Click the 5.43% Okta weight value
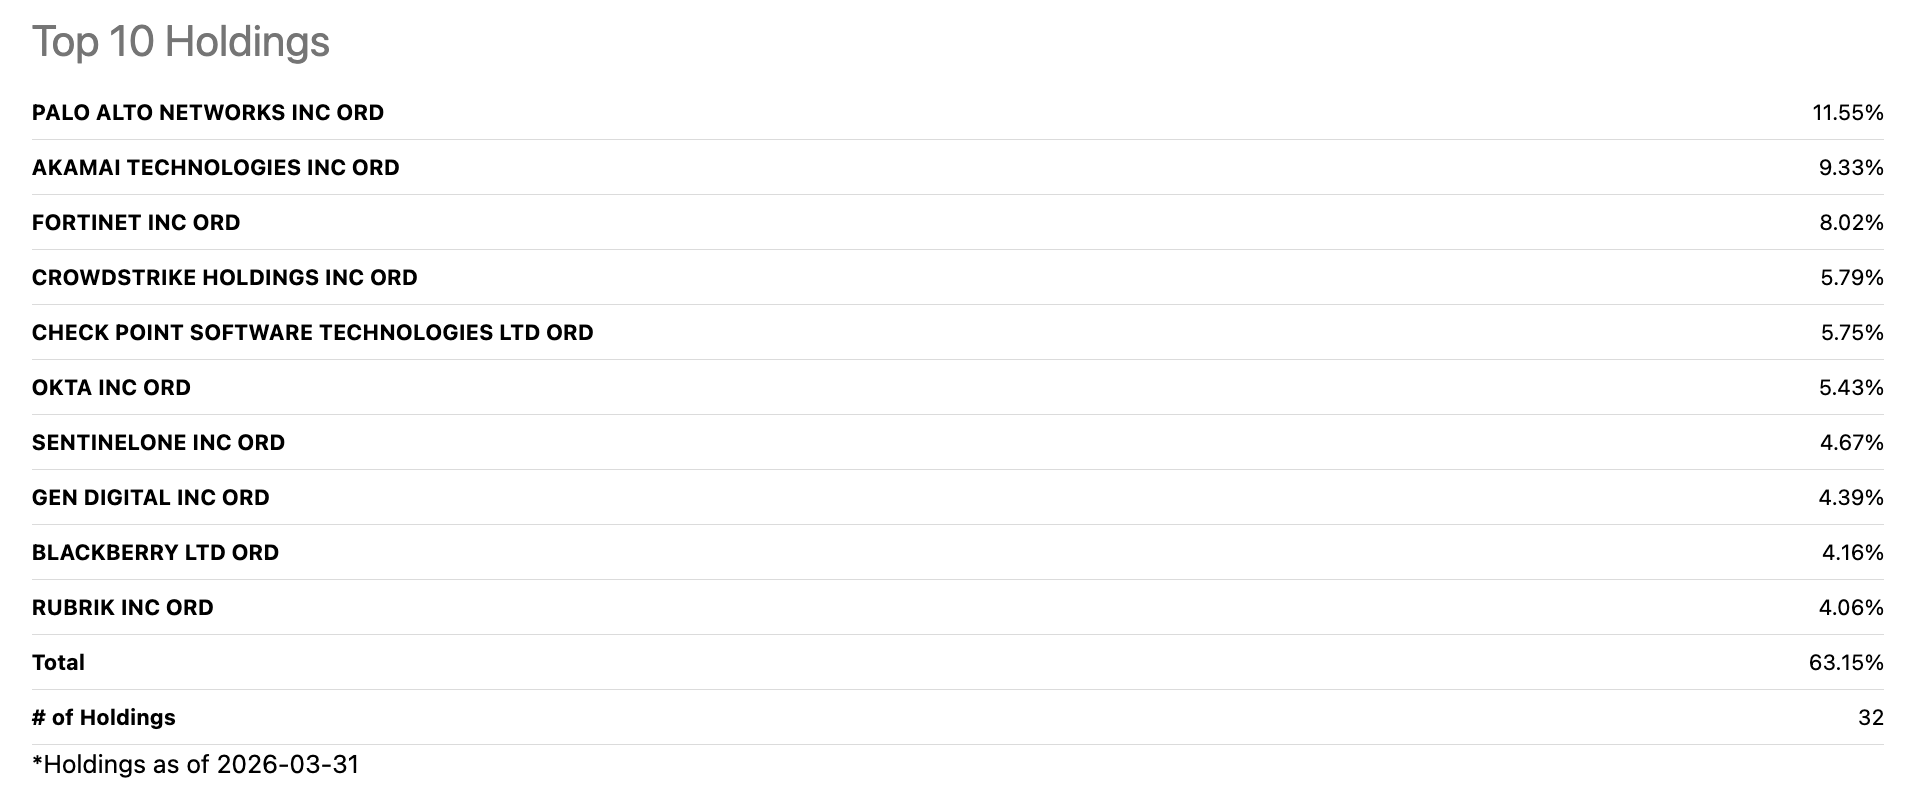This screenshot has height=800, width=1912. pyautogui.click(x=1850, y=388)
